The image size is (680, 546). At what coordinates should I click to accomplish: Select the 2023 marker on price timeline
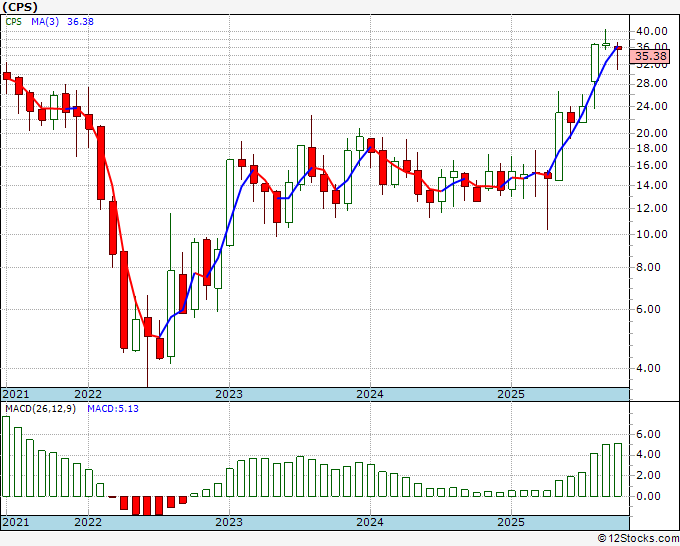[229, 394]
